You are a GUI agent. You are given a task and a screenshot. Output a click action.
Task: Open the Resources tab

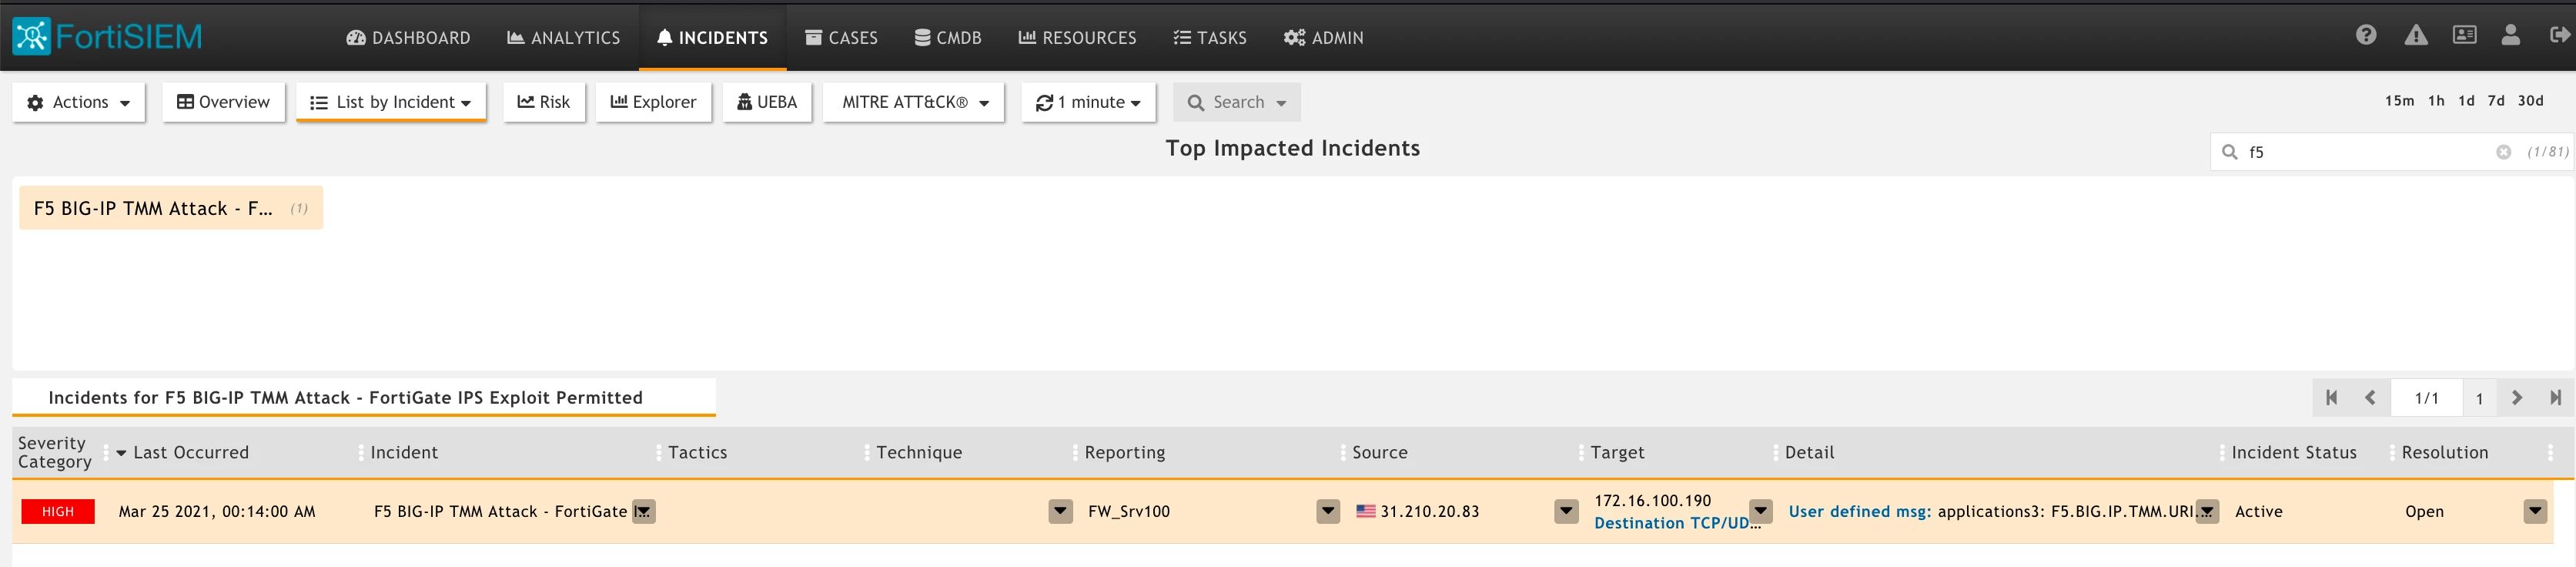1077,38
